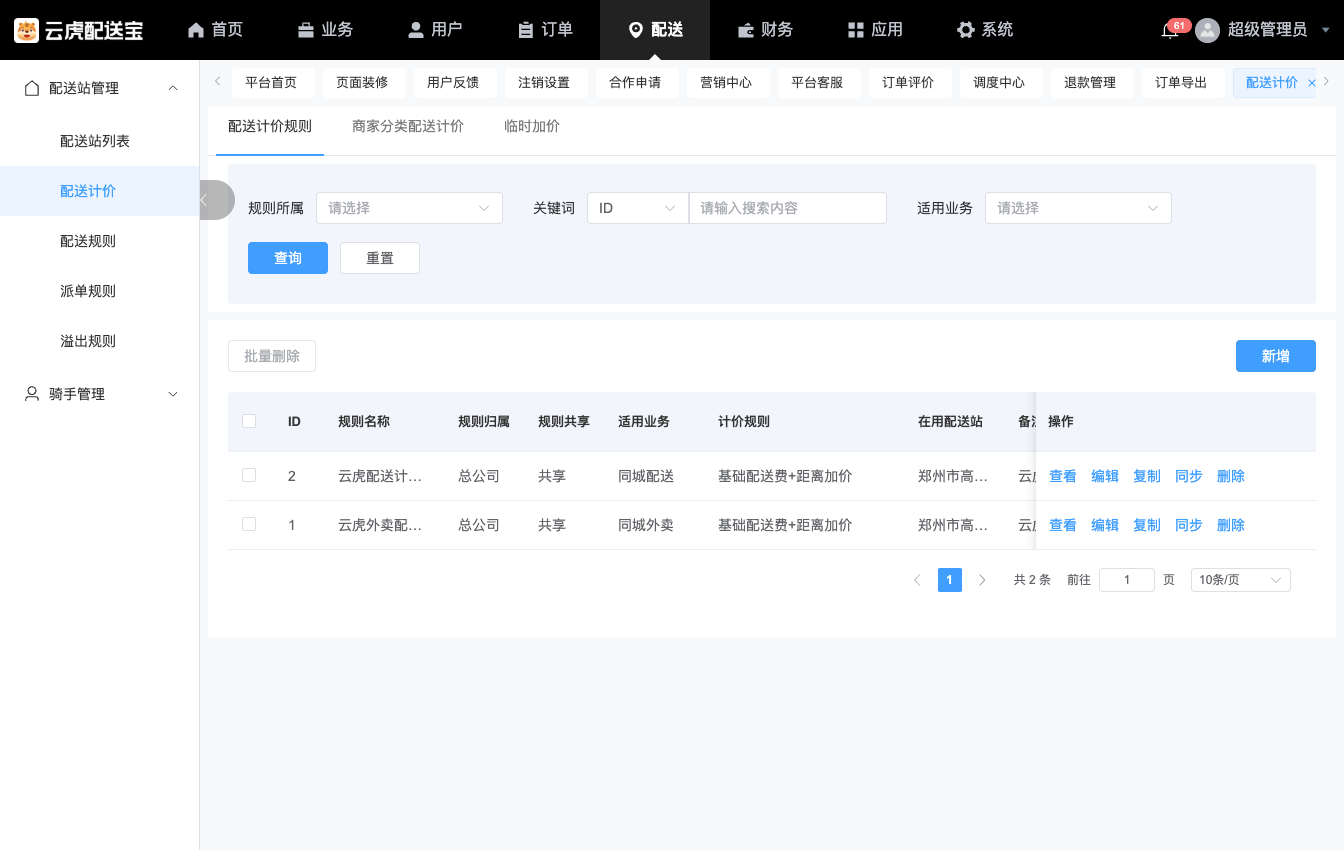1344x850 pixels.
Task: Open the 适用业务 dropdown
Action: pyautogui.click(x=1078, y=208)
